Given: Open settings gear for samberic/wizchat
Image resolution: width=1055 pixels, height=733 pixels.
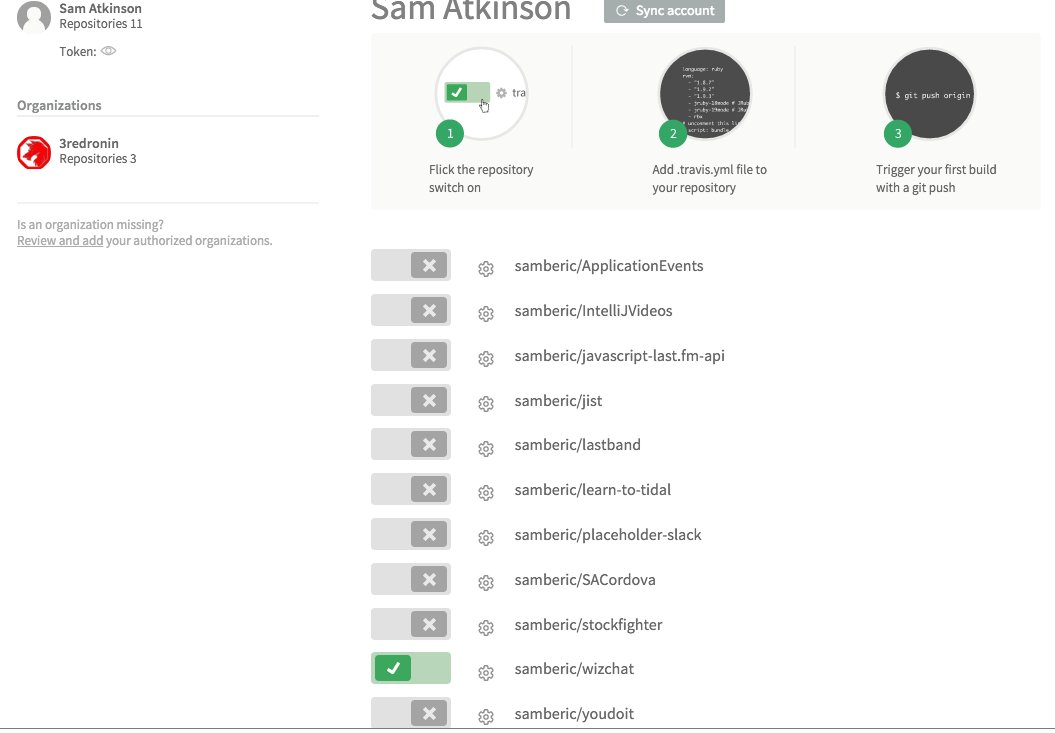Looking at the screenshot, I should coord(486,673).
